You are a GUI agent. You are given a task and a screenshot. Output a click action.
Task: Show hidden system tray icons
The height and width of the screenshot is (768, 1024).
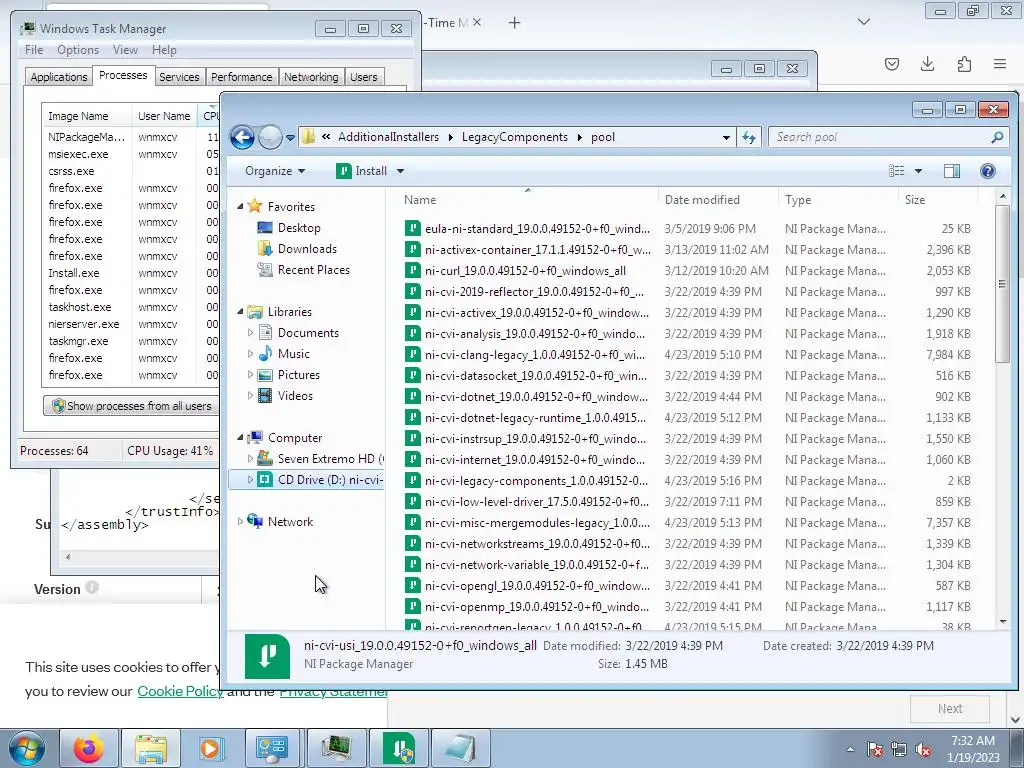coord(850,750)
